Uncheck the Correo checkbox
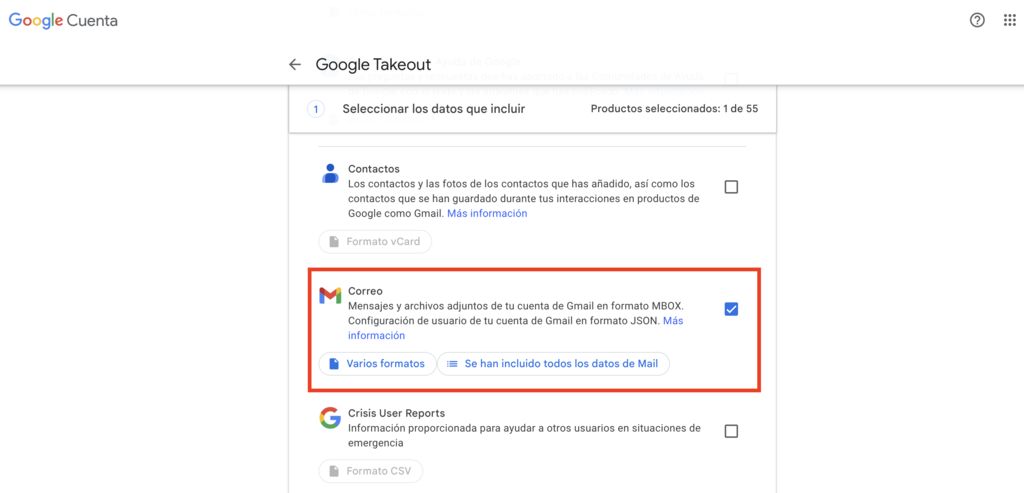This screenshot has width=1024, height=493. (731, 309)
